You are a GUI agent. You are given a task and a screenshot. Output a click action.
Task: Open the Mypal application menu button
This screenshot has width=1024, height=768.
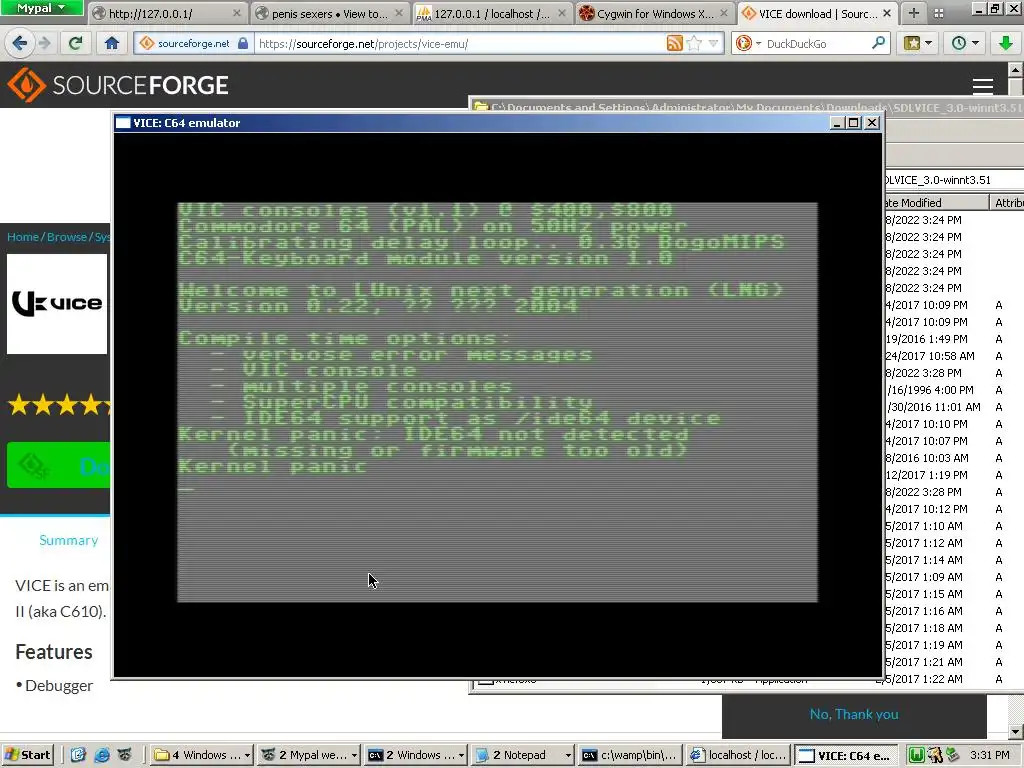[x=41, y=8]
